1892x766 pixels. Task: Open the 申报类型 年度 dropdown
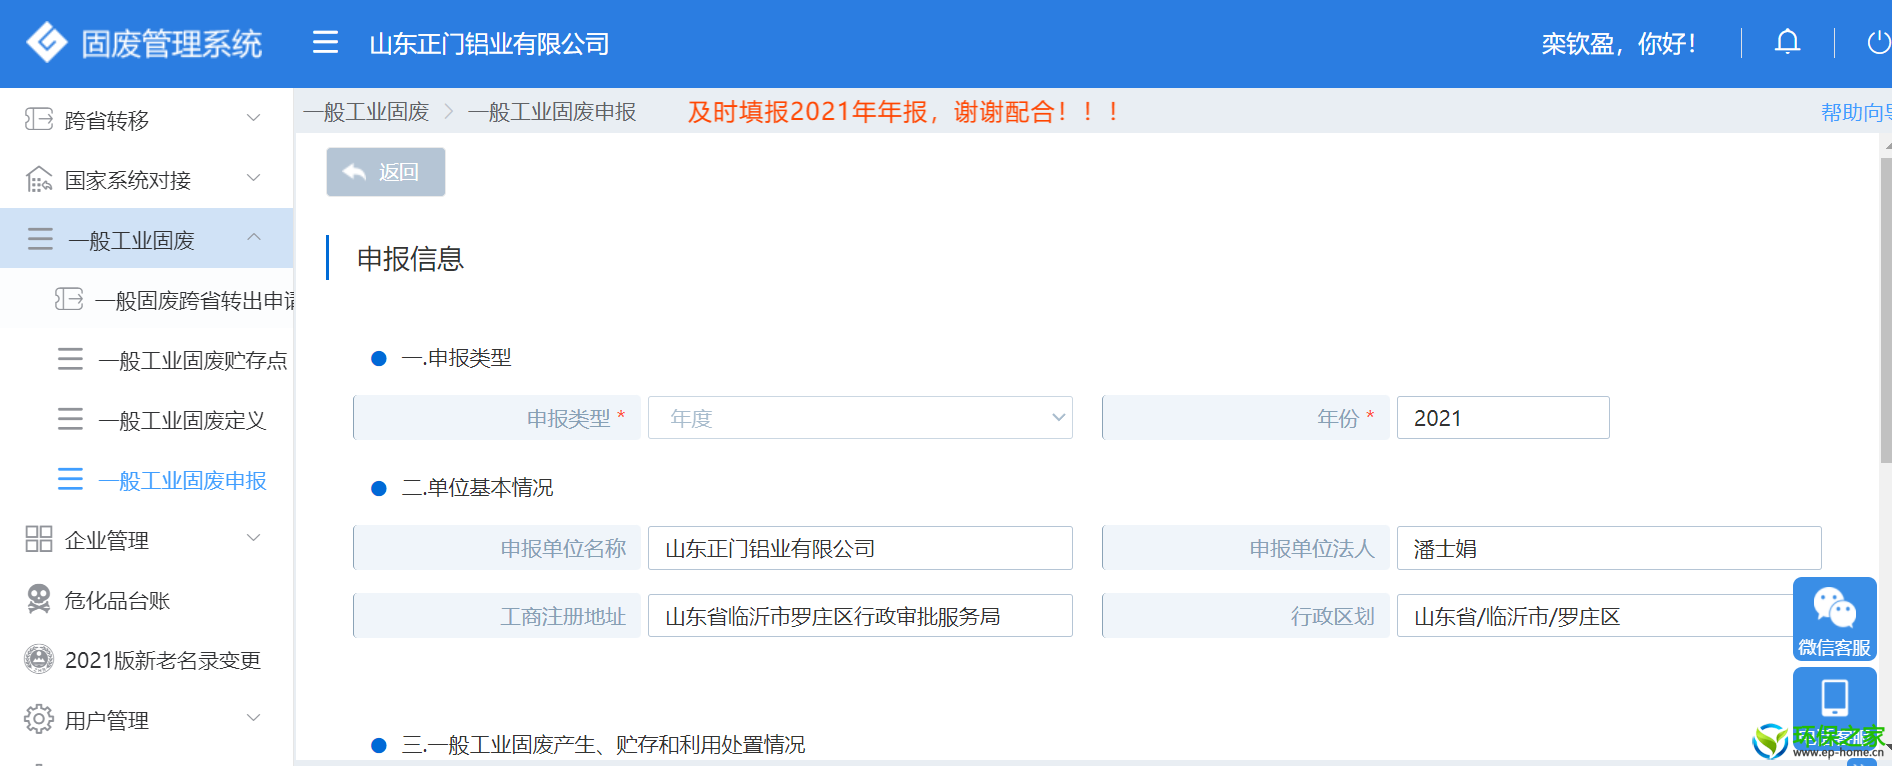click(x=860, y=418)
